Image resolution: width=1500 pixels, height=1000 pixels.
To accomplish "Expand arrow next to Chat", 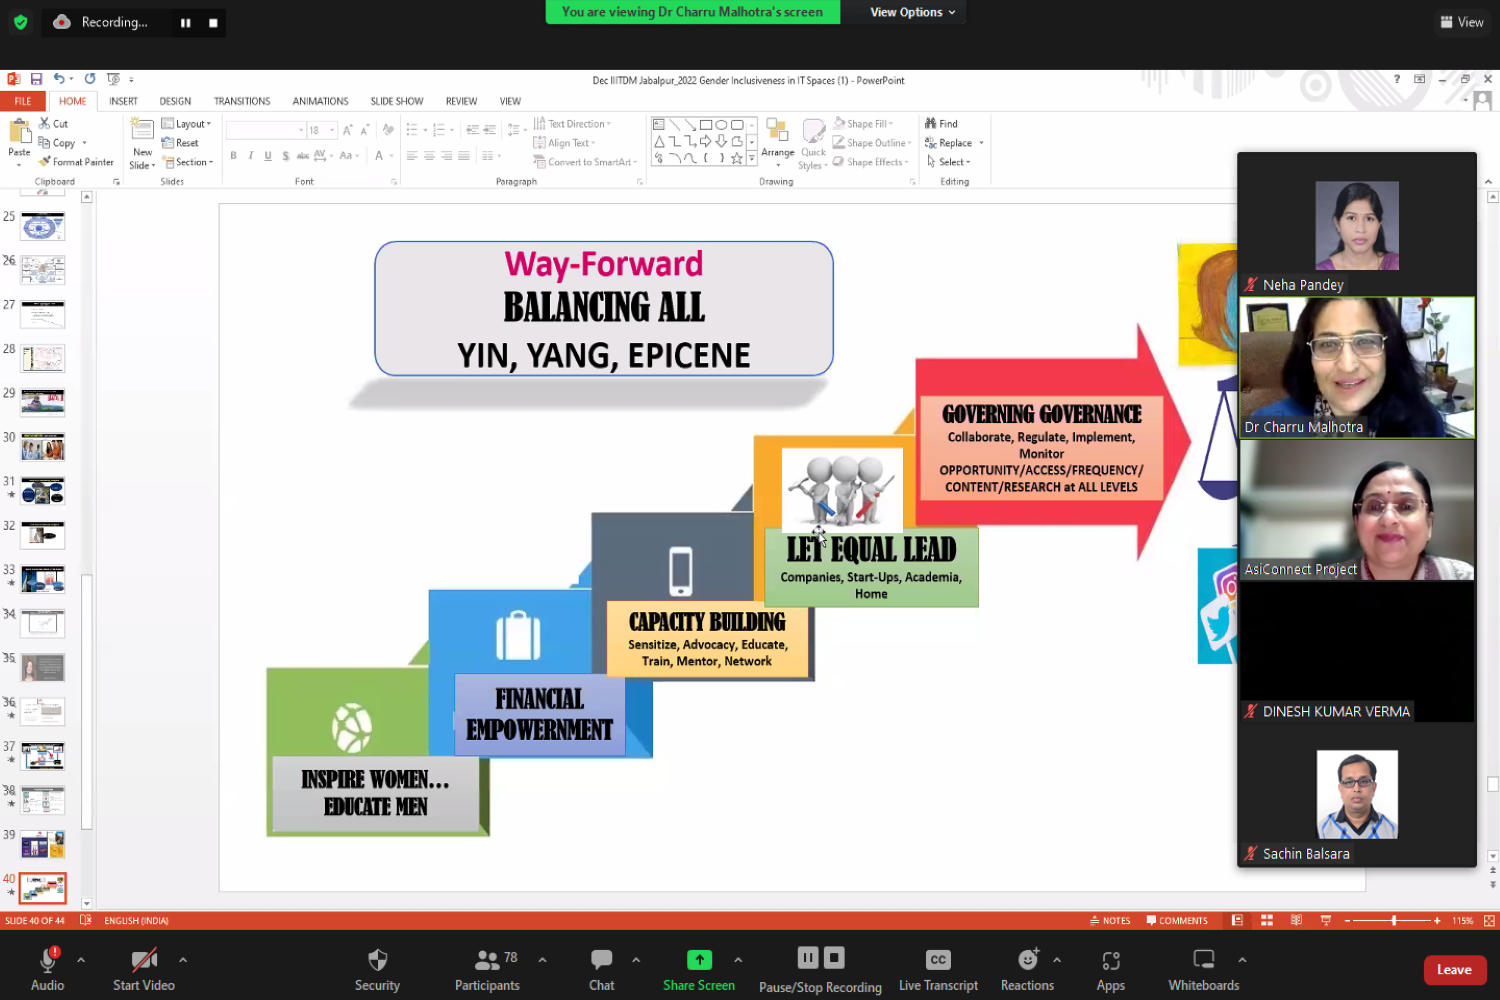I will tap(636, 960).
